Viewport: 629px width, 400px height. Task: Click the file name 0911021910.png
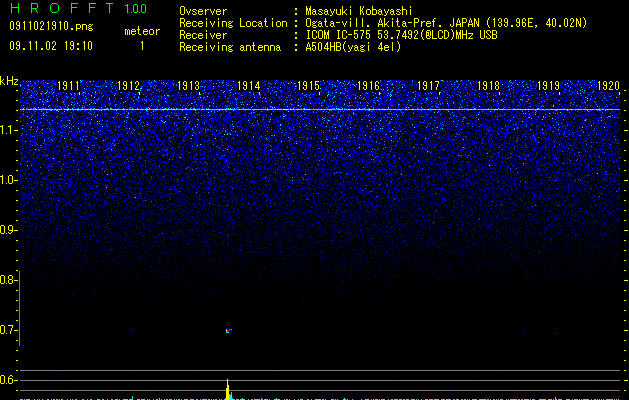pos(51,27)
